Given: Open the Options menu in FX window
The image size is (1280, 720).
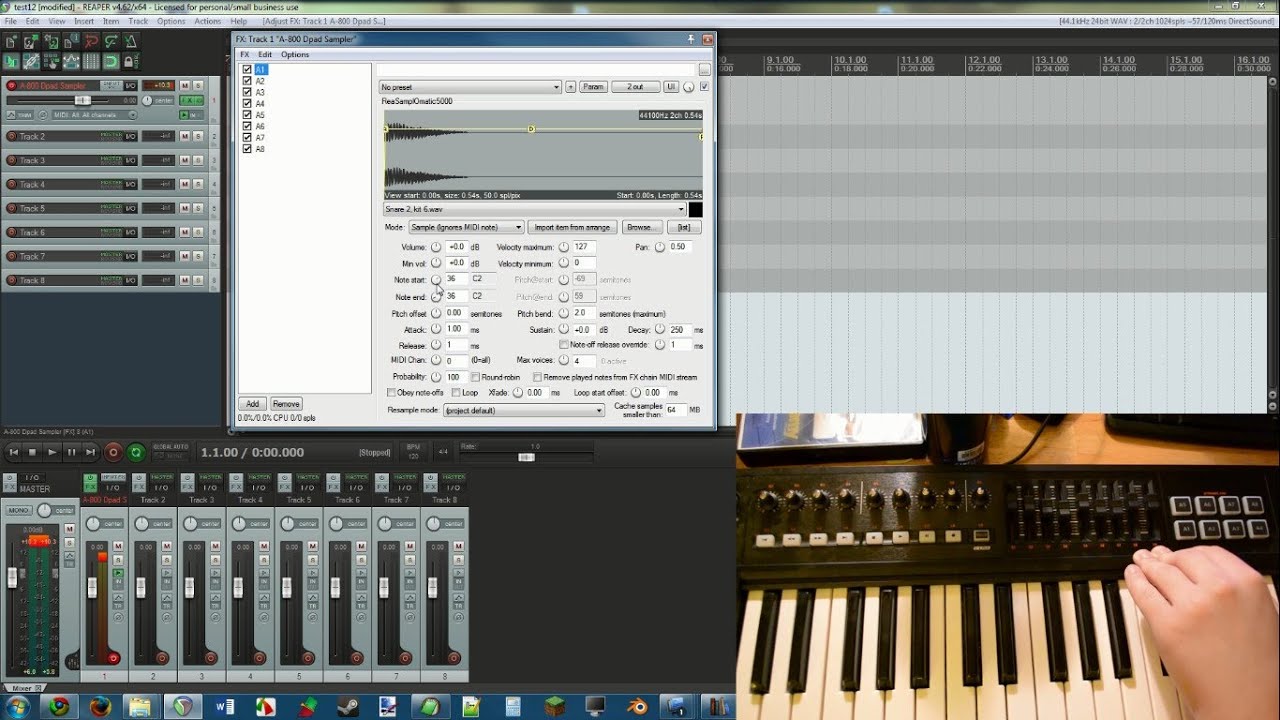Looking at the screenshot, I should tap(295, 55).
